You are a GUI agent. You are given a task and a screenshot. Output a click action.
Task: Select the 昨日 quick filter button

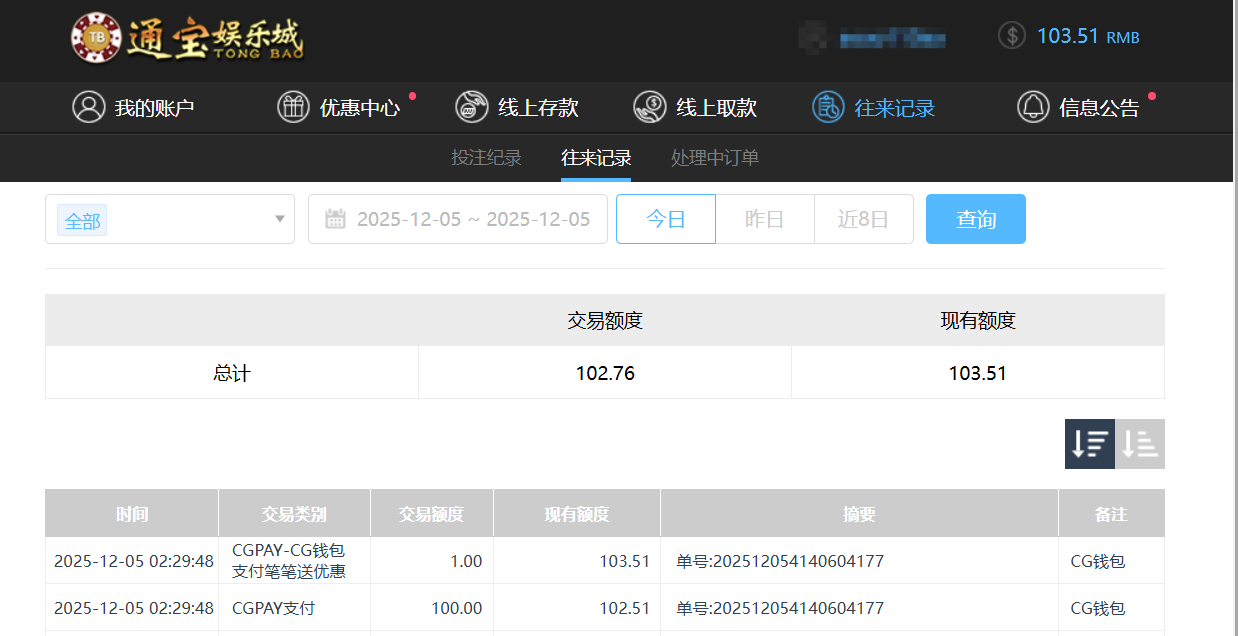[x=764, y=219]
